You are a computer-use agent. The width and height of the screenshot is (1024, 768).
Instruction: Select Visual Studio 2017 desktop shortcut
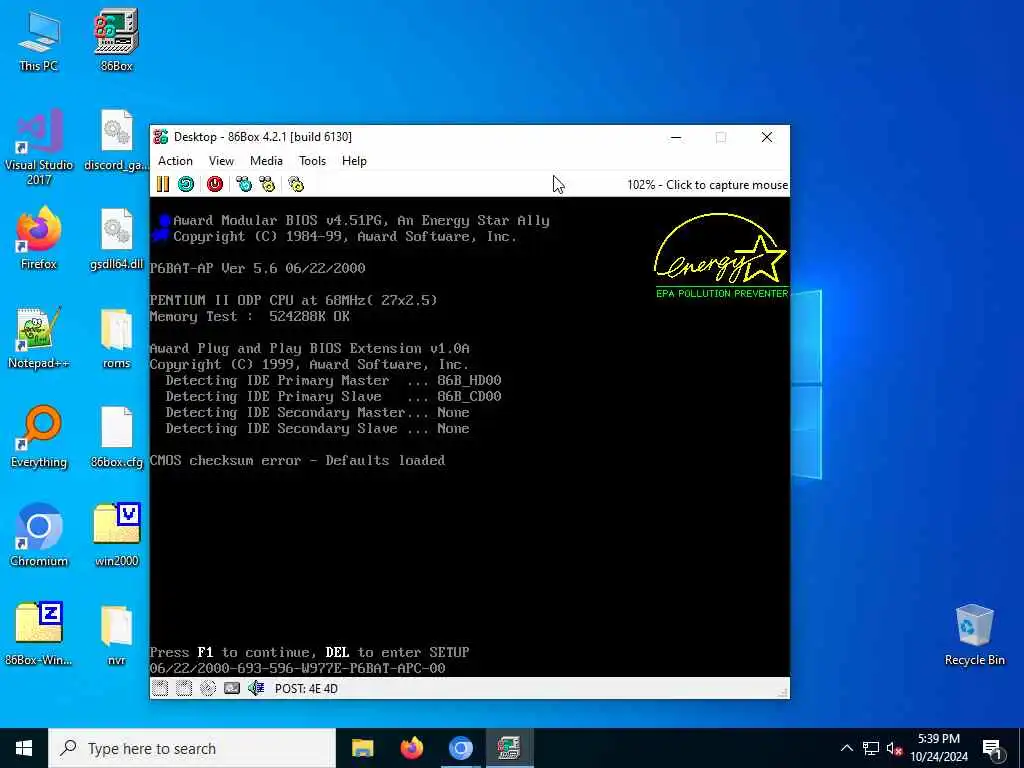[39, 148]
